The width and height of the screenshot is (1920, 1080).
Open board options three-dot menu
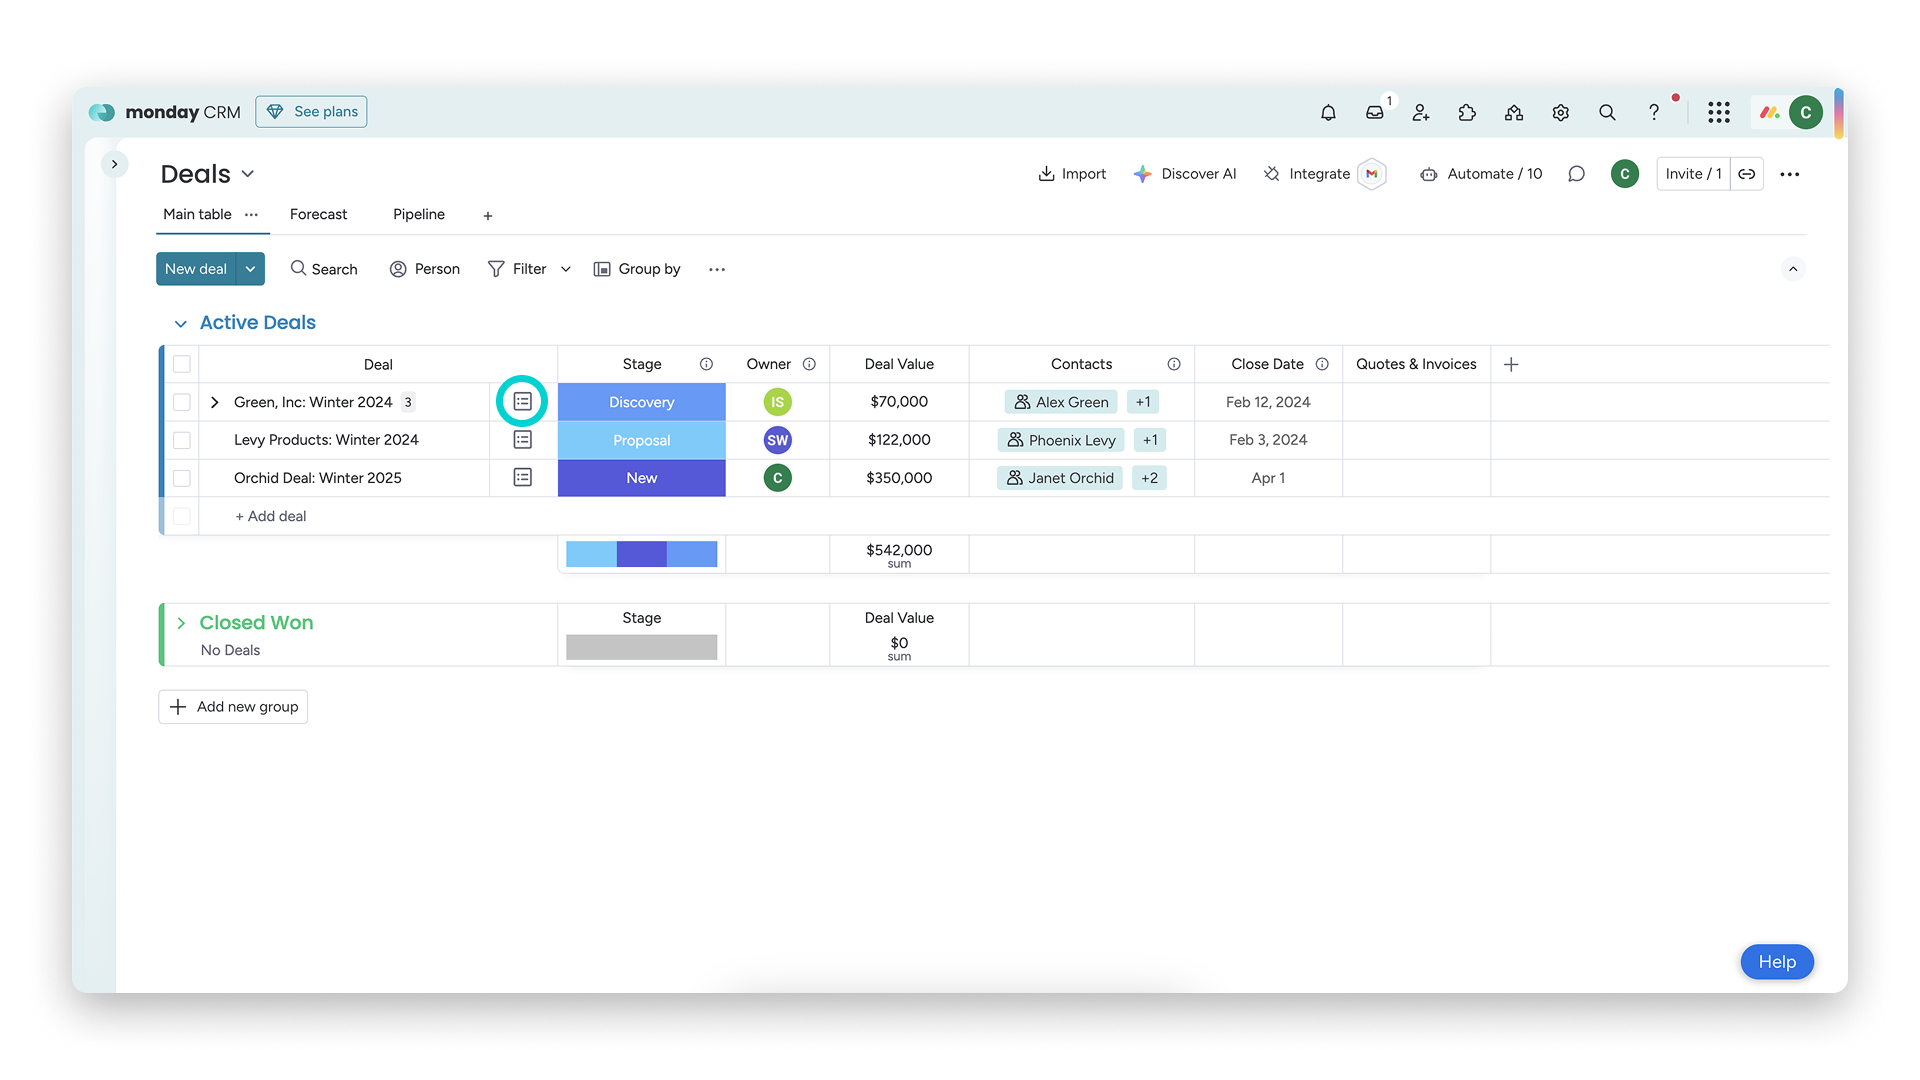[1790, 174]
